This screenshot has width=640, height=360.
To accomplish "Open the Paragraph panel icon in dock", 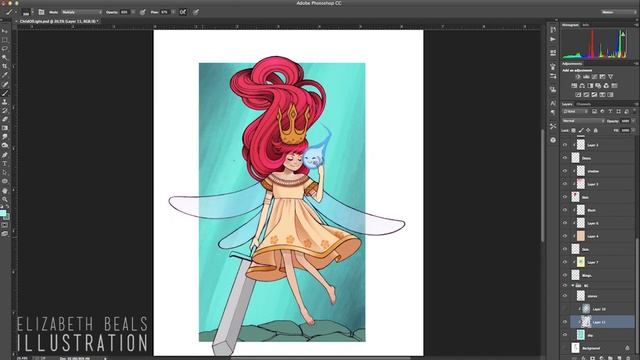I will 553,112.
